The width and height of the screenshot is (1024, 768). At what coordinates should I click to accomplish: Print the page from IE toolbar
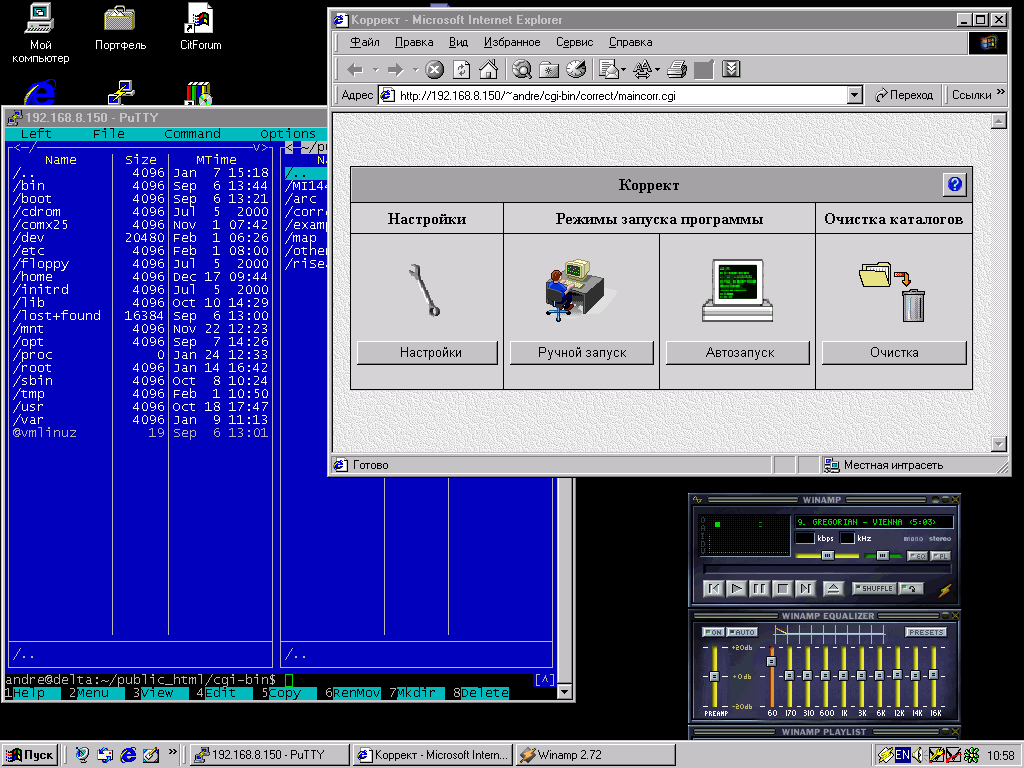677,69
